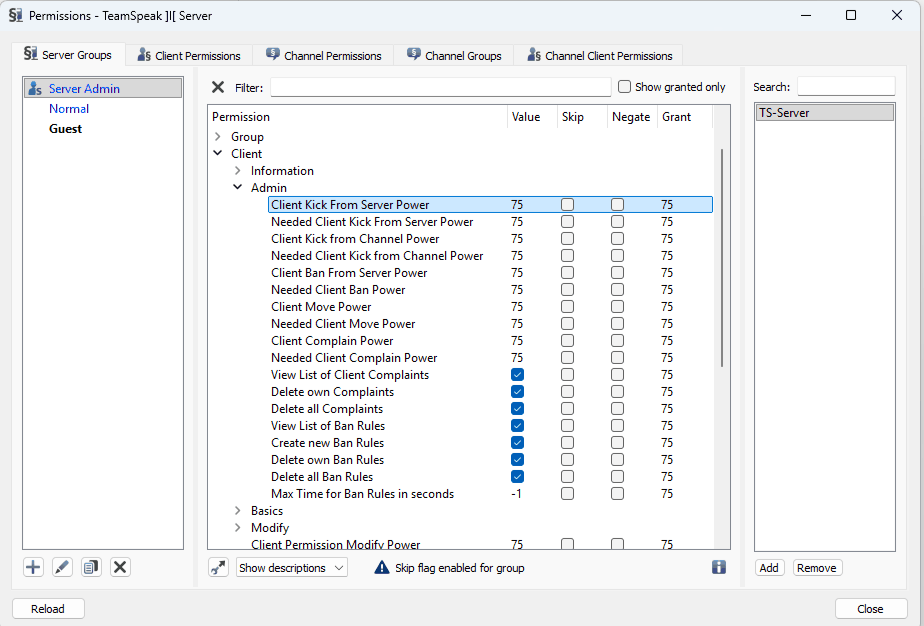Select TS-Server in the client list

point(825,113)
